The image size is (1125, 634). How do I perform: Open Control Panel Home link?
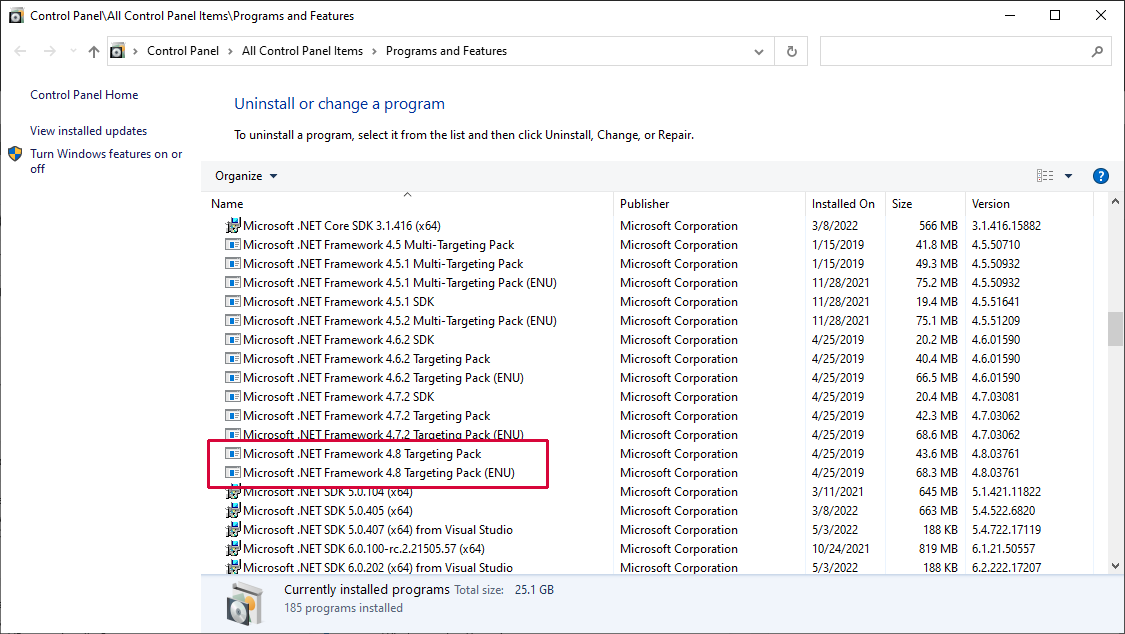point(84,95)
